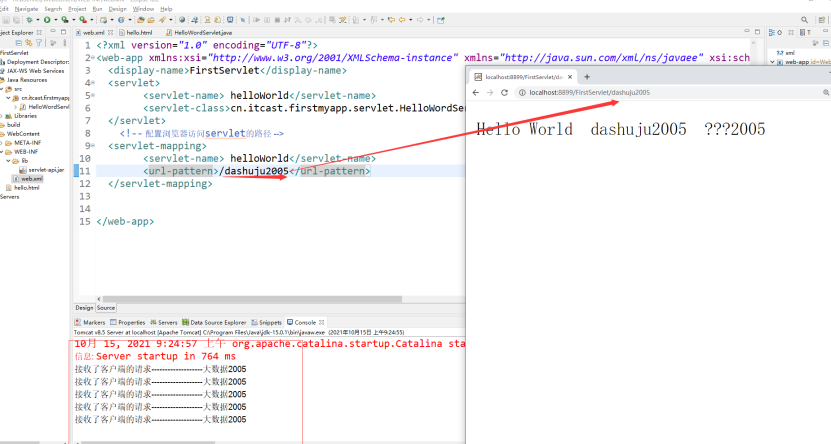
Task: Click the Debug bug icon in toolbar
Action: click(x=29, y=20)
